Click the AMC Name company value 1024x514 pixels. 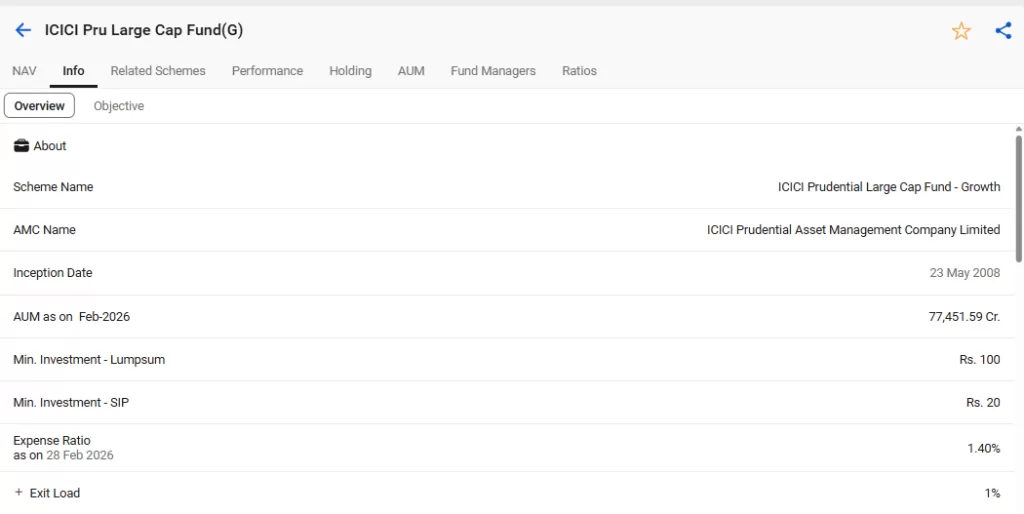coord(852,230)
